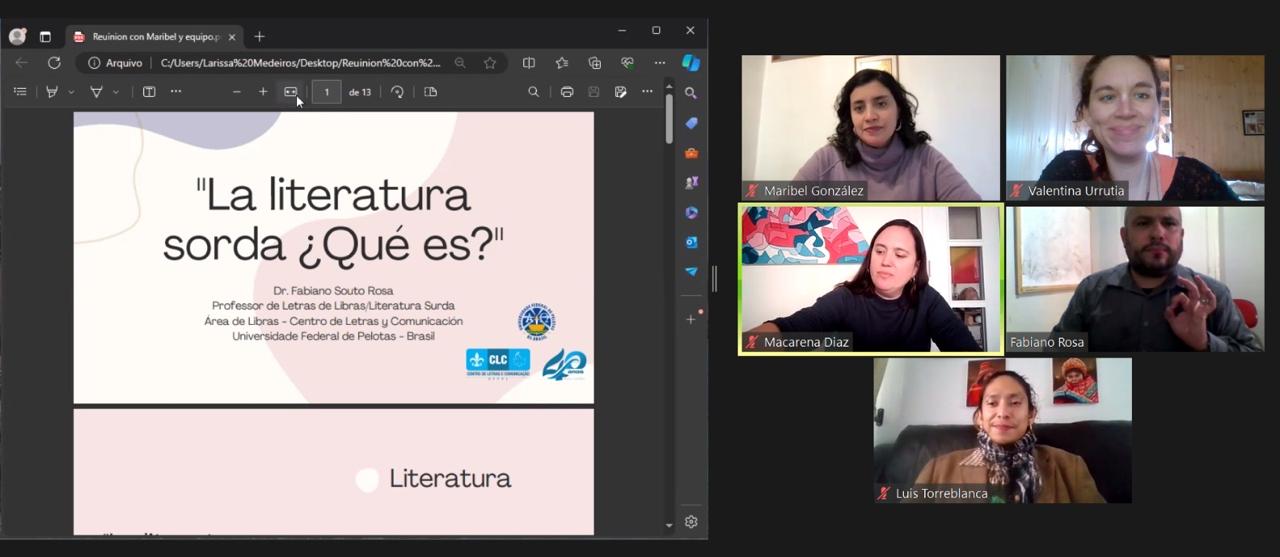
Task: Click the page number input field
Action: click(x=326, y=92)
